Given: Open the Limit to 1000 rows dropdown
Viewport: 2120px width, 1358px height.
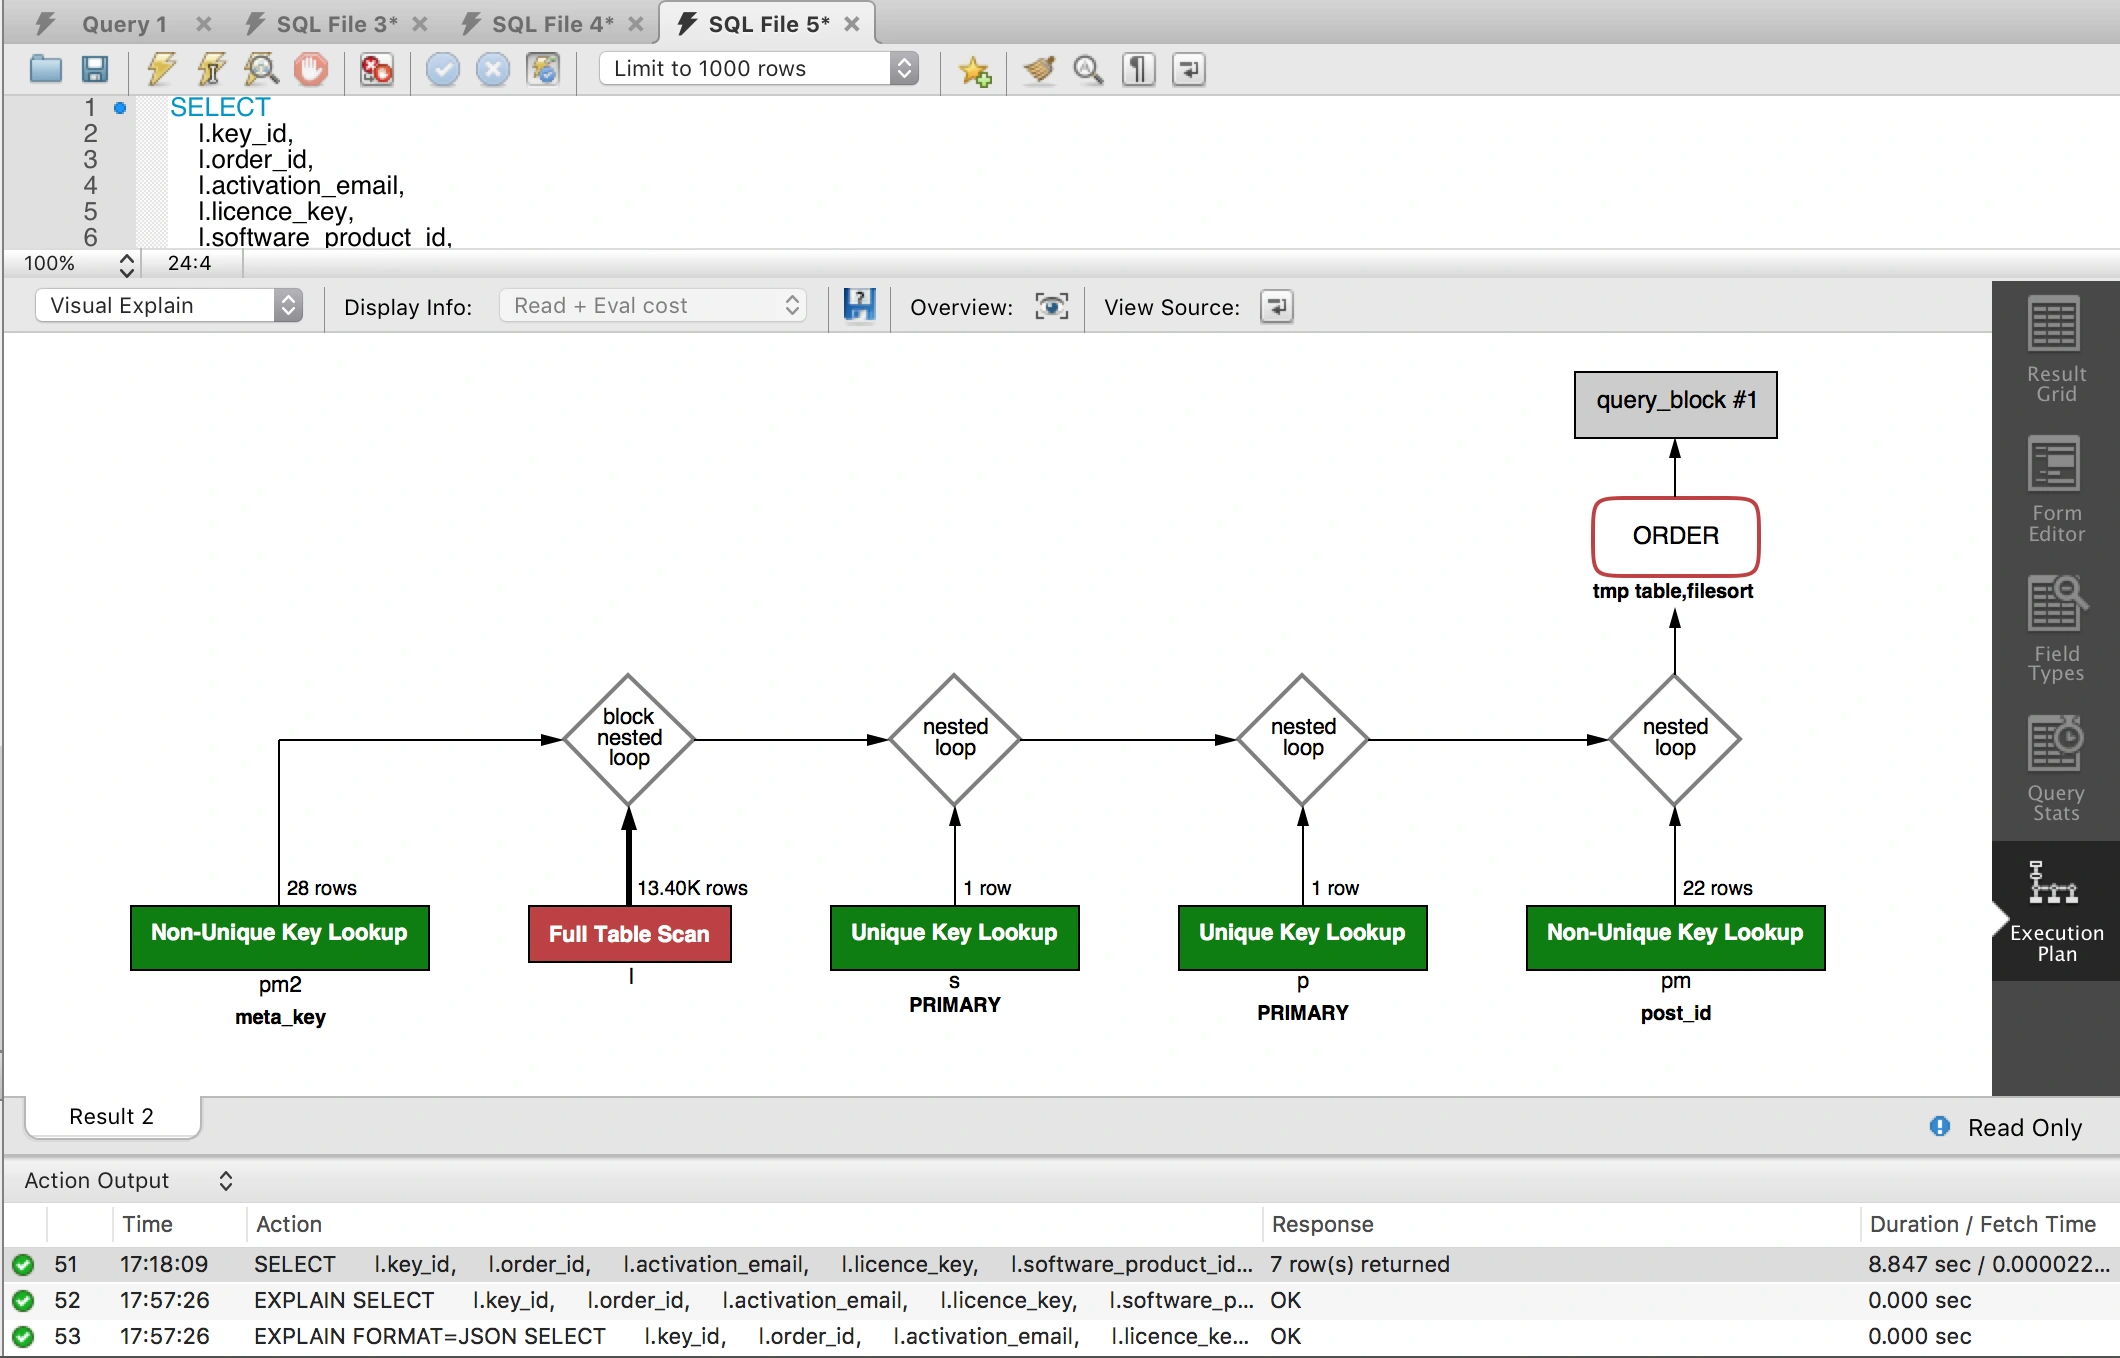Looking at the screenshot, I should (759, 68).
